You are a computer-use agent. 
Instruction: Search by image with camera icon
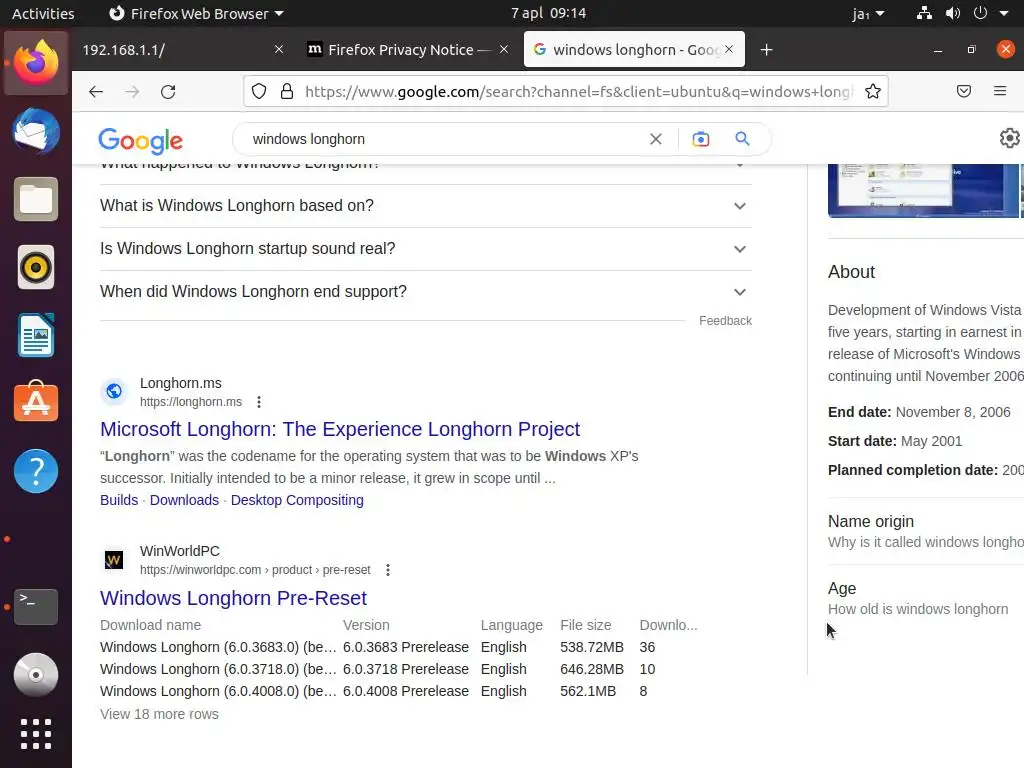pyautogui.click(x=701, y=139)
